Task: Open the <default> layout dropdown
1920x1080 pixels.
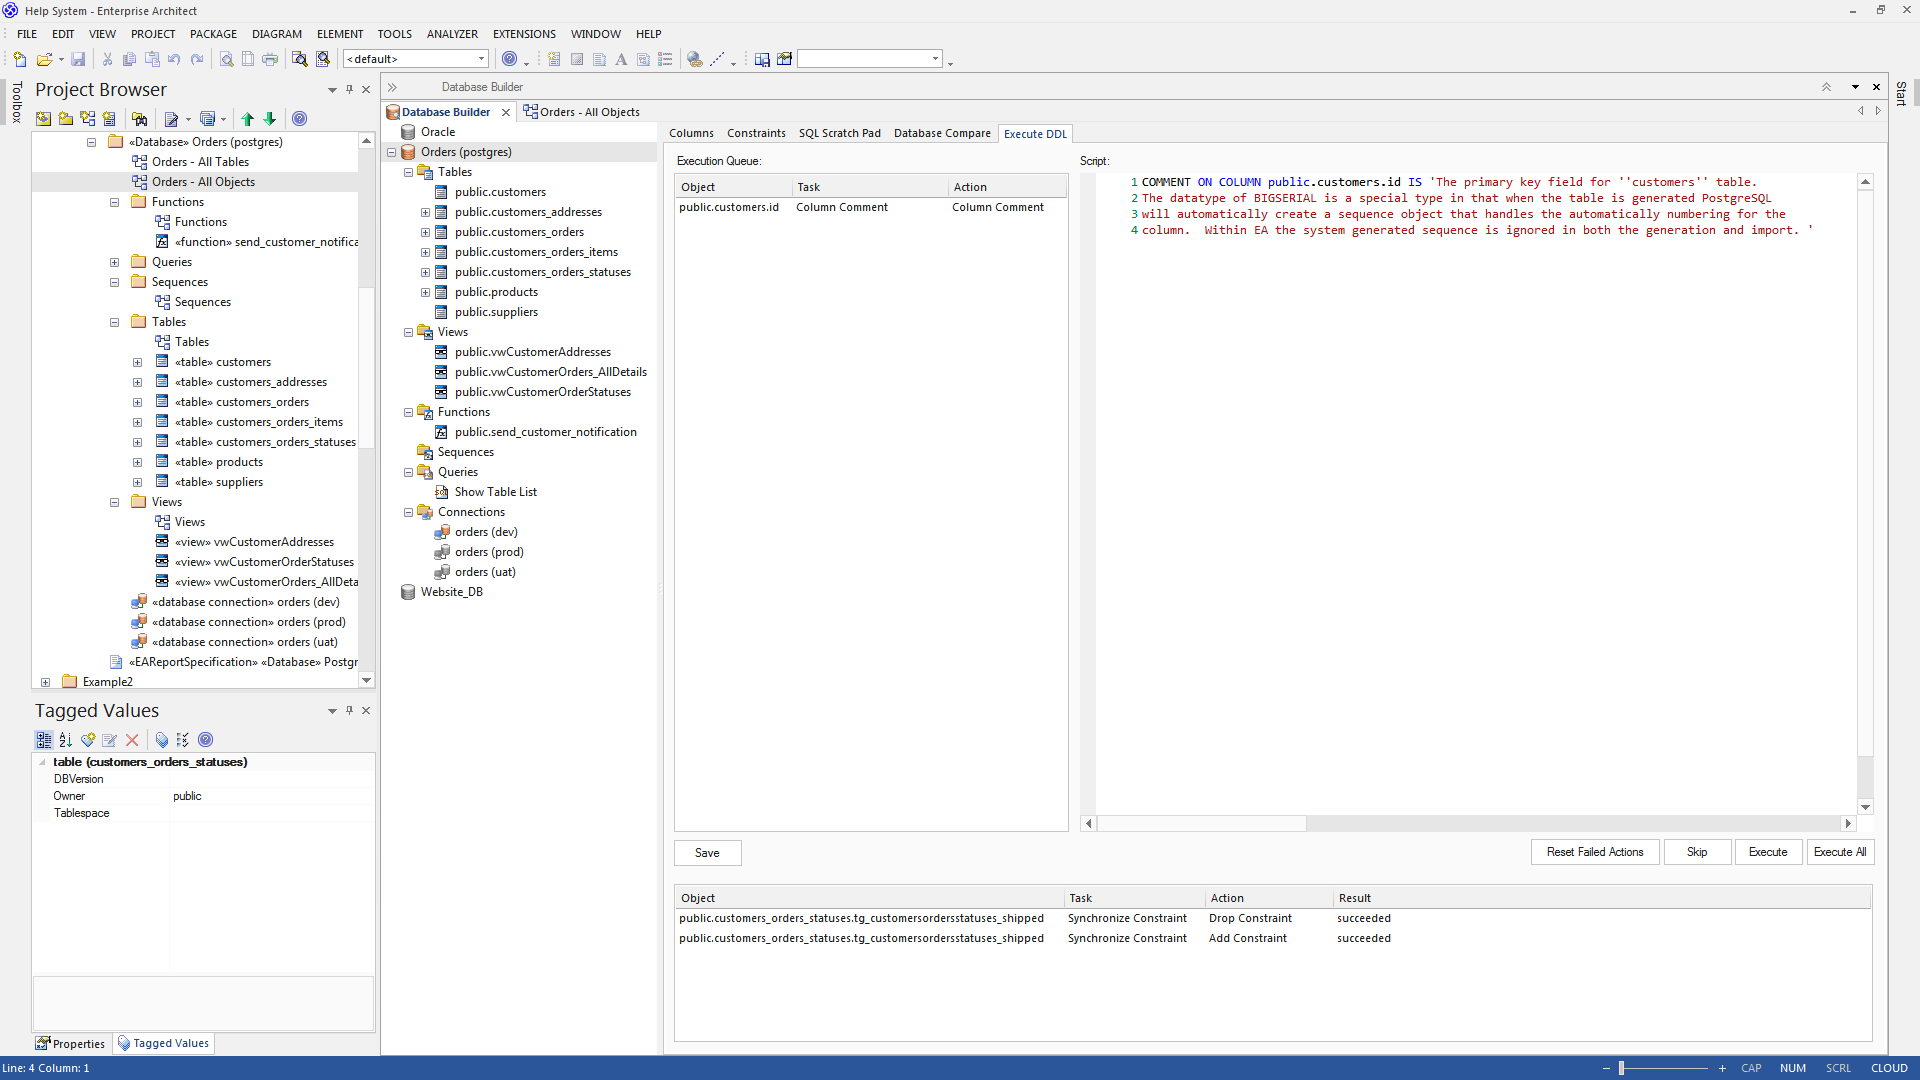Action: point(481,59)
